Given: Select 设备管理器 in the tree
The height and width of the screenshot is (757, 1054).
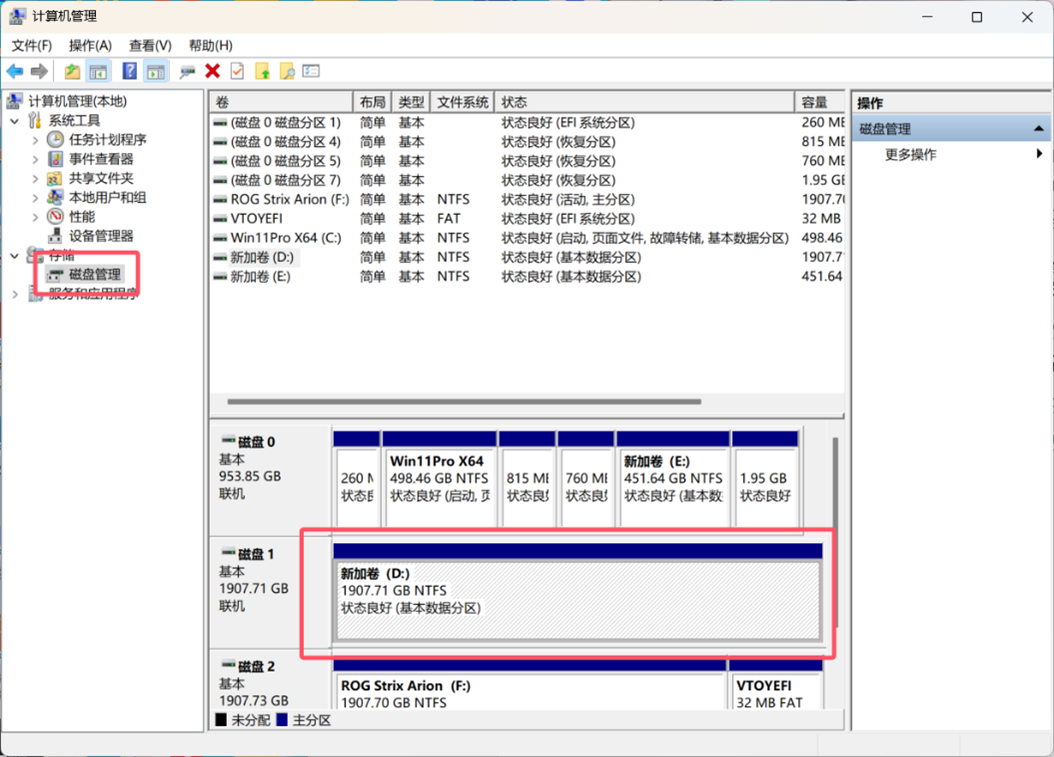Looking at the screenshot, I should 101,236.
